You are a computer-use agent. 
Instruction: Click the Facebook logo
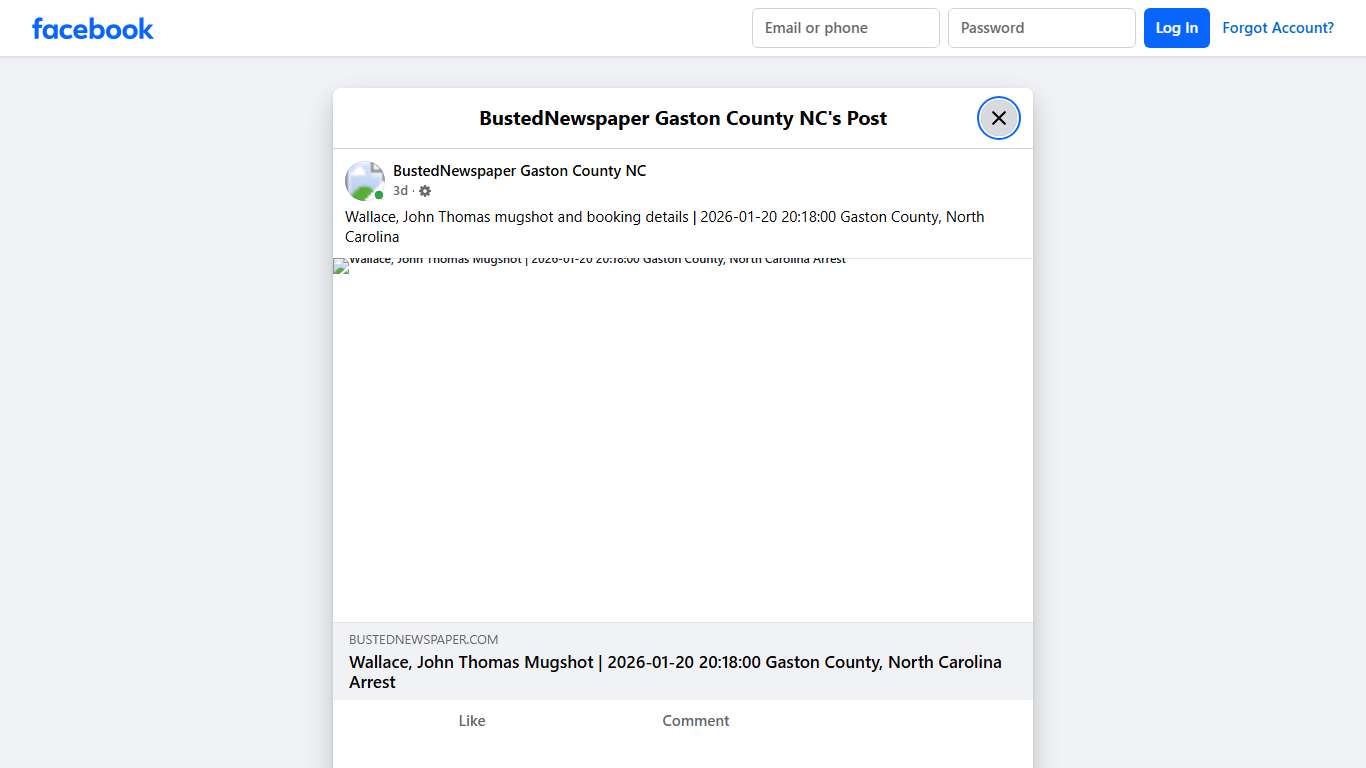click(x=92, y=28)
